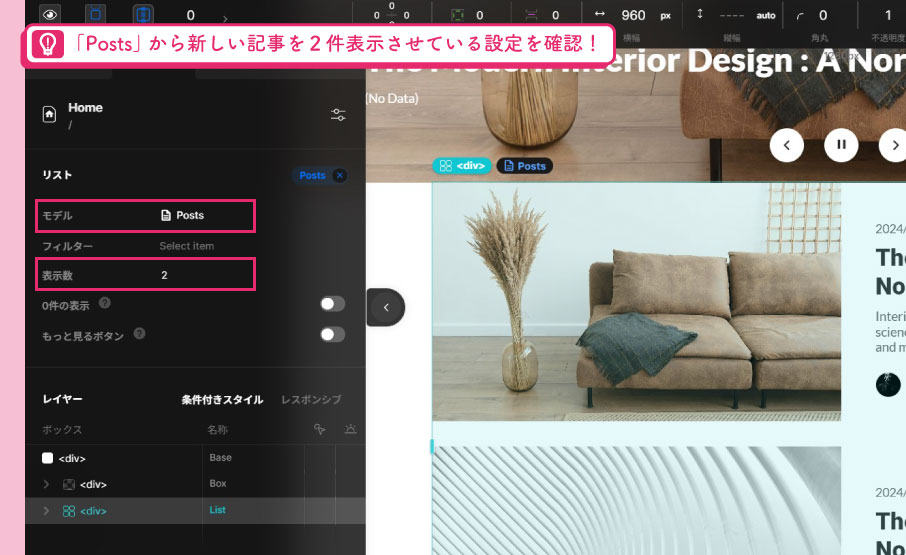906x555 pixels.
Task: Toggle the もっと見るボタン switch
Action: 332,334
